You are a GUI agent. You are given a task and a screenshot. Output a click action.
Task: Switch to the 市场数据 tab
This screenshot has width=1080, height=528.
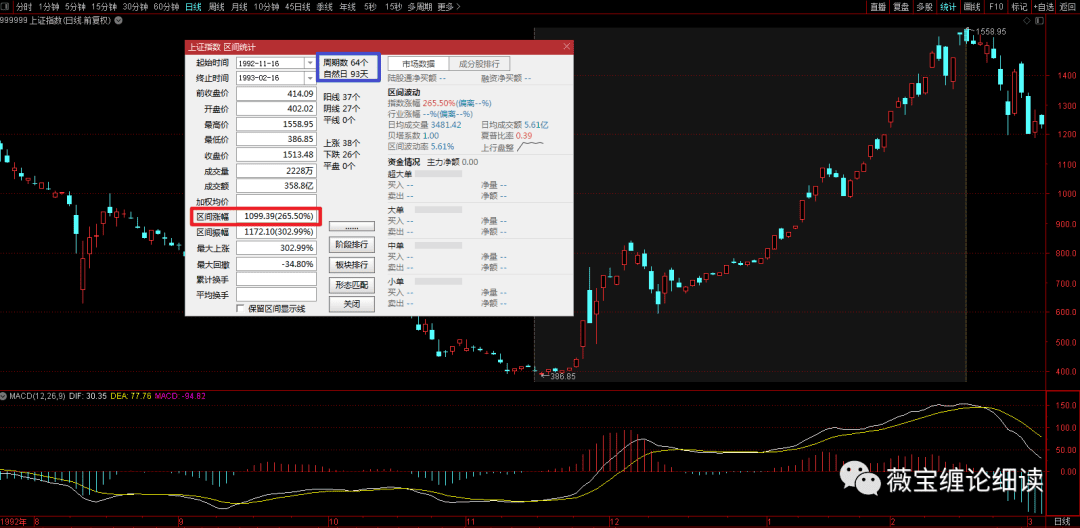[418, 63]
